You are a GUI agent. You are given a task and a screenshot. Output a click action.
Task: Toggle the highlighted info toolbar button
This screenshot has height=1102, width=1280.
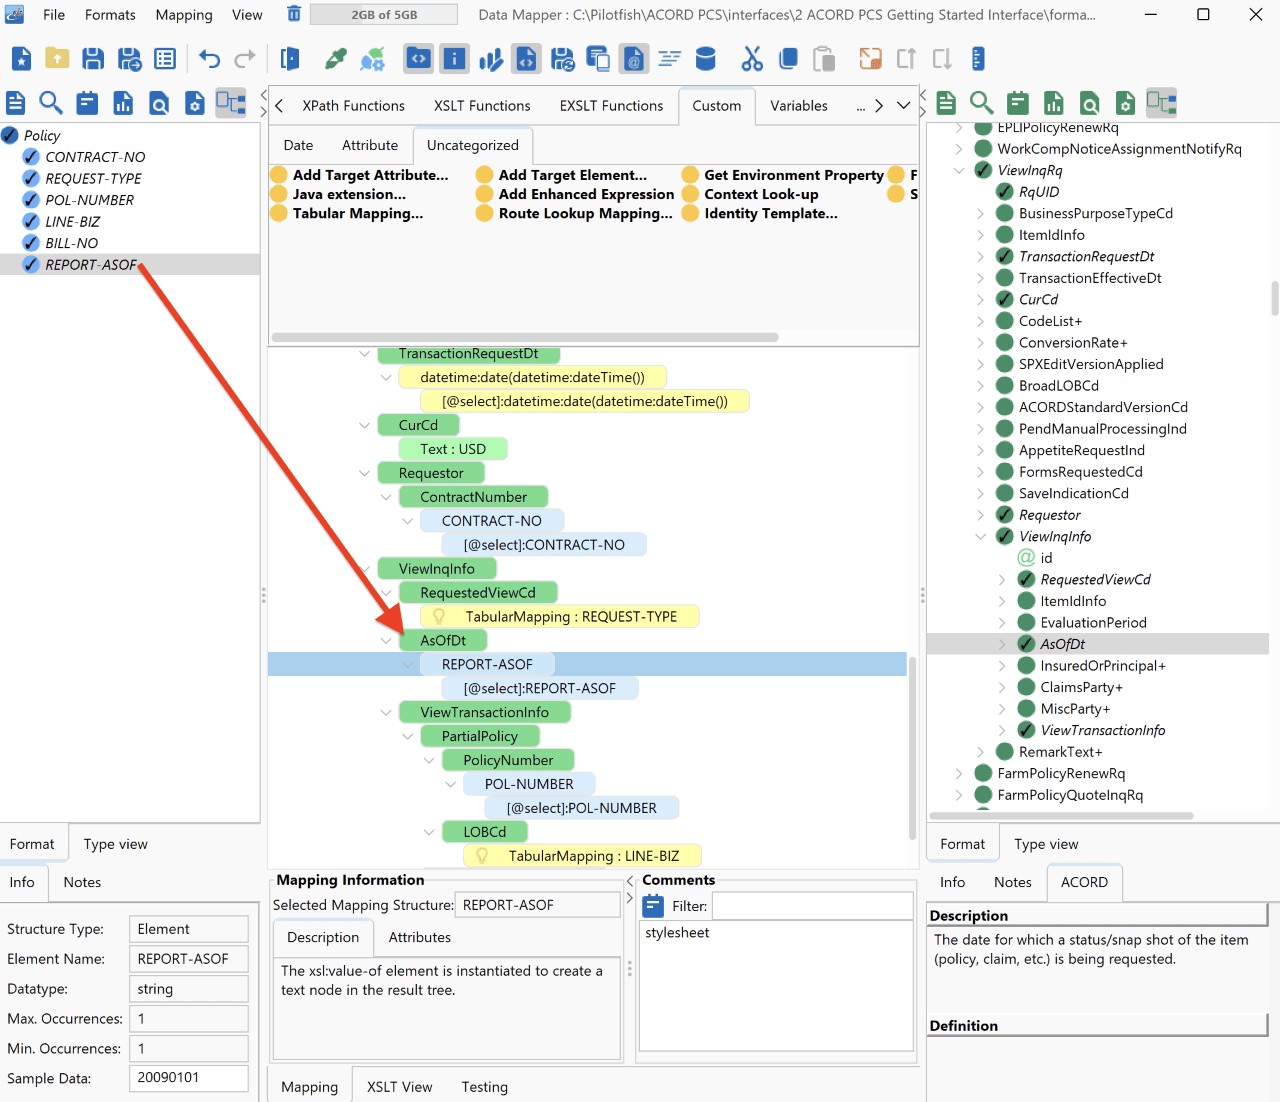(454, 59)
